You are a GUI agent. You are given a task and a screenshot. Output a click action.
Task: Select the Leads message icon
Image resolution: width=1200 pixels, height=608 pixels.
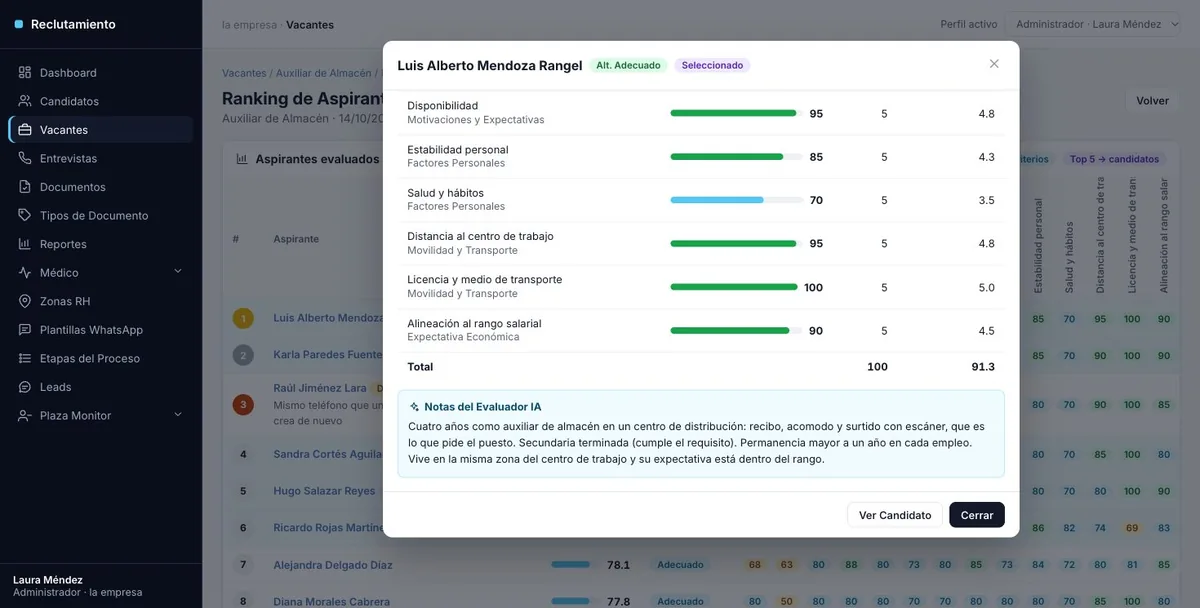point(25,387)
